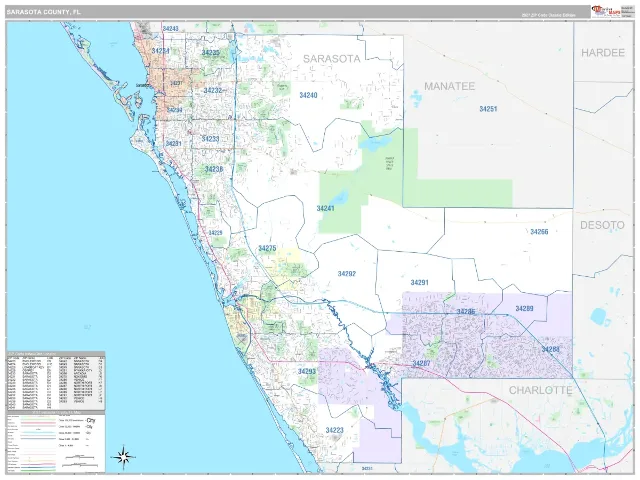640x480 pixels.
Task: Select the 'SARASOTA COUNTY, FL' map title
Action: [44, 12]
